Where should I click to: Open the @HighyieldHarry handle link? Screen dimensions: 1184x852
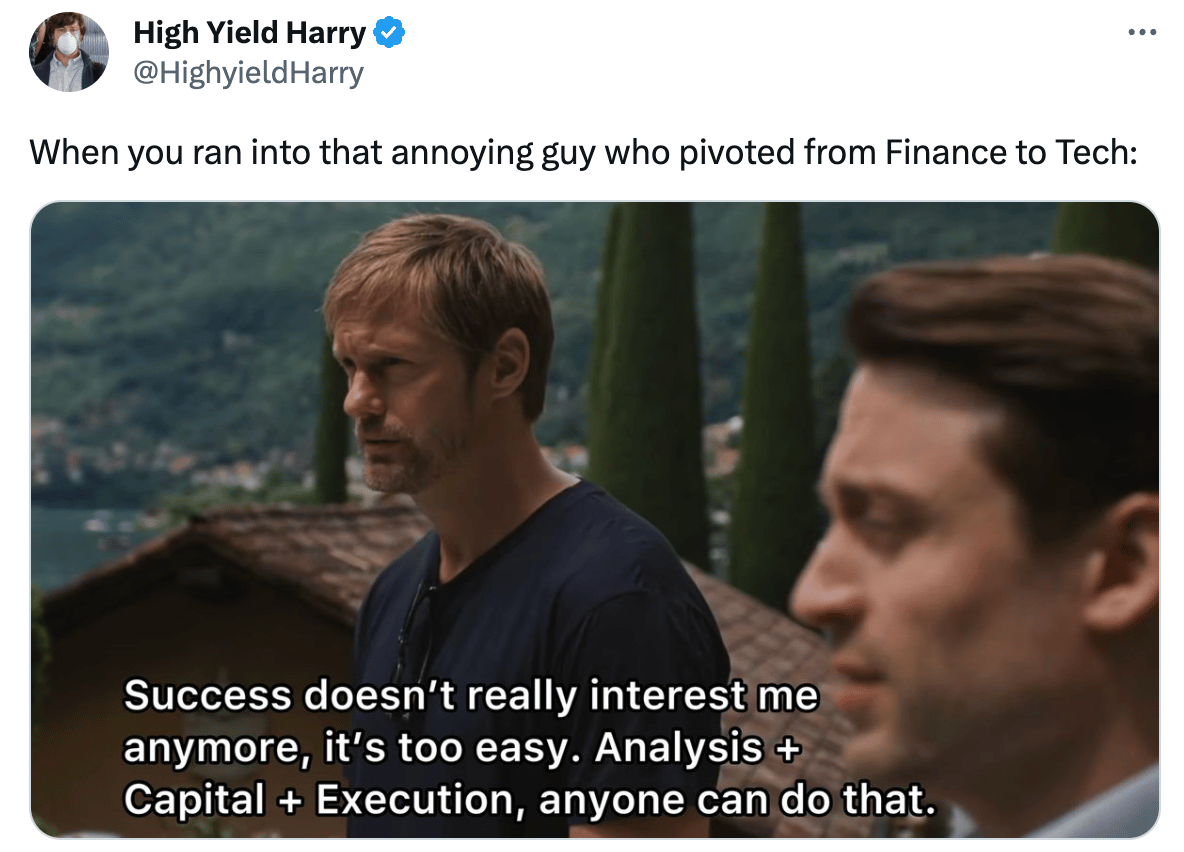click(248, 73)
